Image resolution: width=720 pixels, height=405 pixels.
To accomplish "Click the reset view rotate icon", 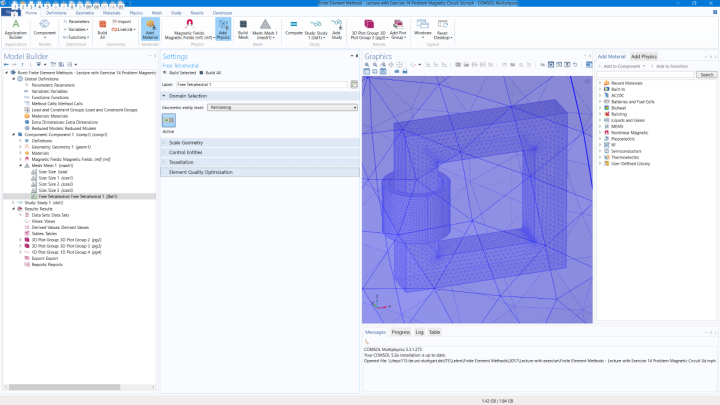I will (x=575, y=65).
